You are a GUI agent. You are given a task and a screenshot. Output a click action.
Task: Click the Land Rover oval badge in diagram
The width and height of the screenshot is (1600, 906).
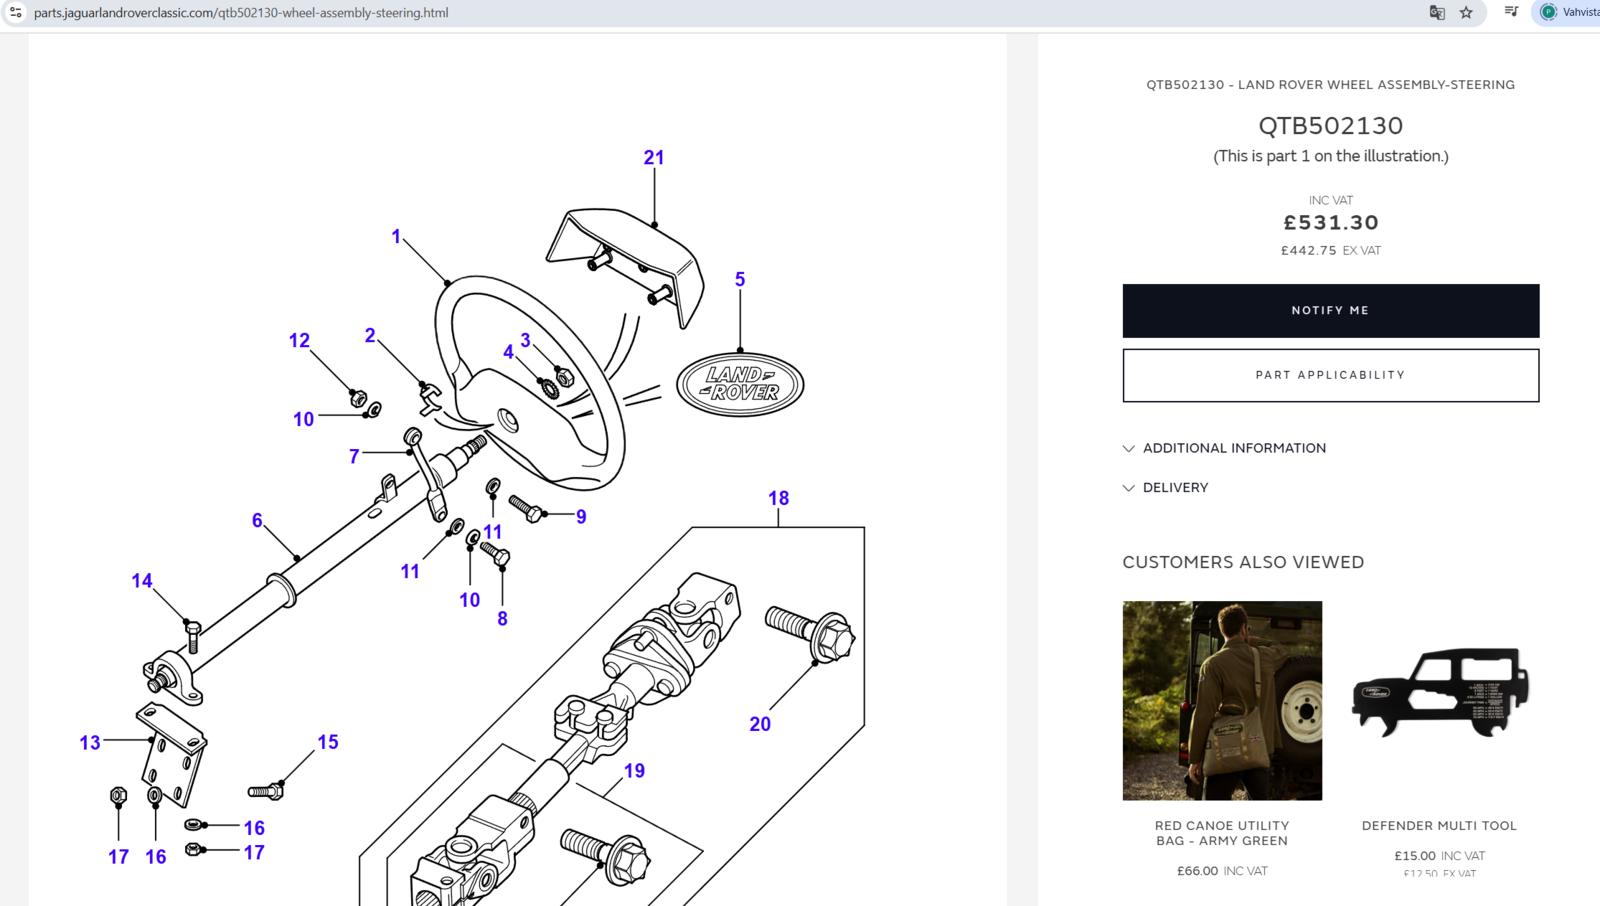click(x=740, y=385)
